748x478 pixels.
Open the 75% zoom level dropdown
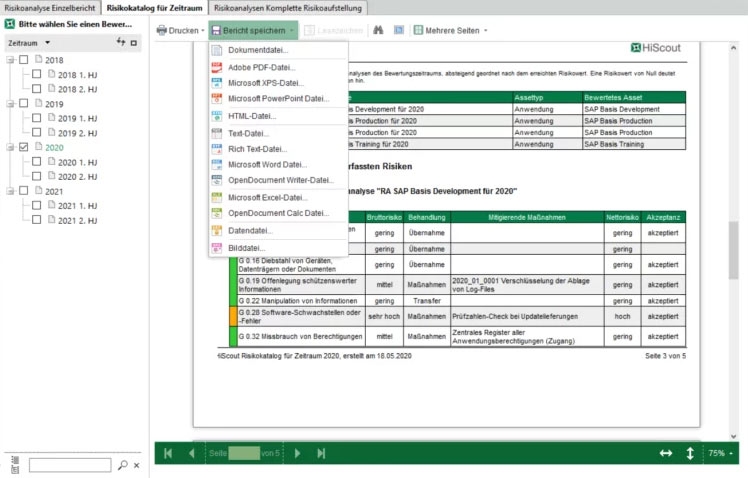coord(721,453)
